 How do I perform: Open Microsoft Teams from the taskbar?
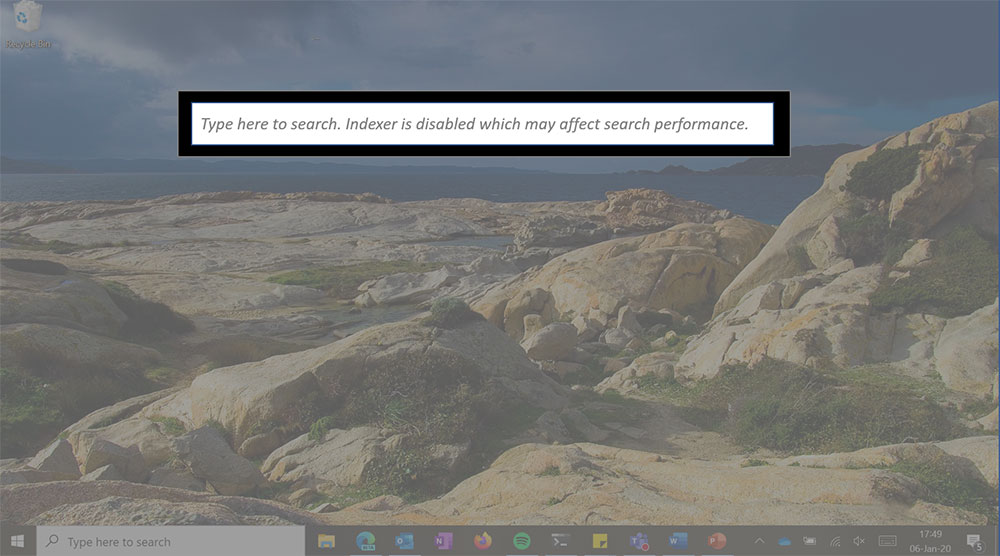tap(639, 541)
